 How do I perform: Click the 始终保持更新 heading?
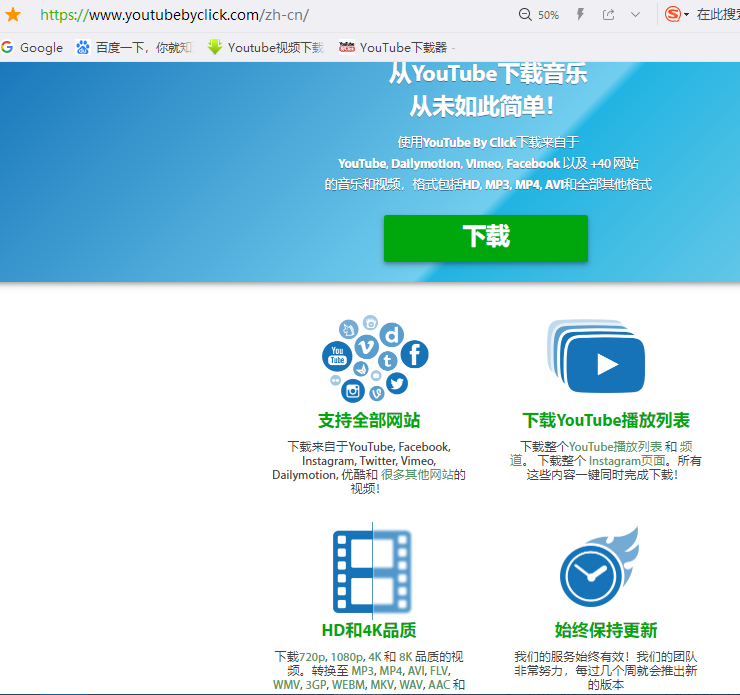(606, 630)
